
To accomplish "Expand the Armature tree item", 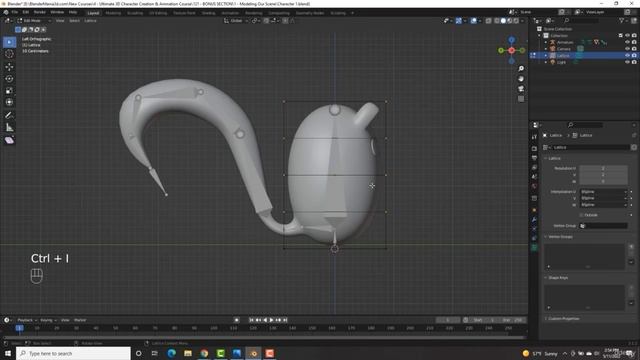I will [x=546, y=42].
